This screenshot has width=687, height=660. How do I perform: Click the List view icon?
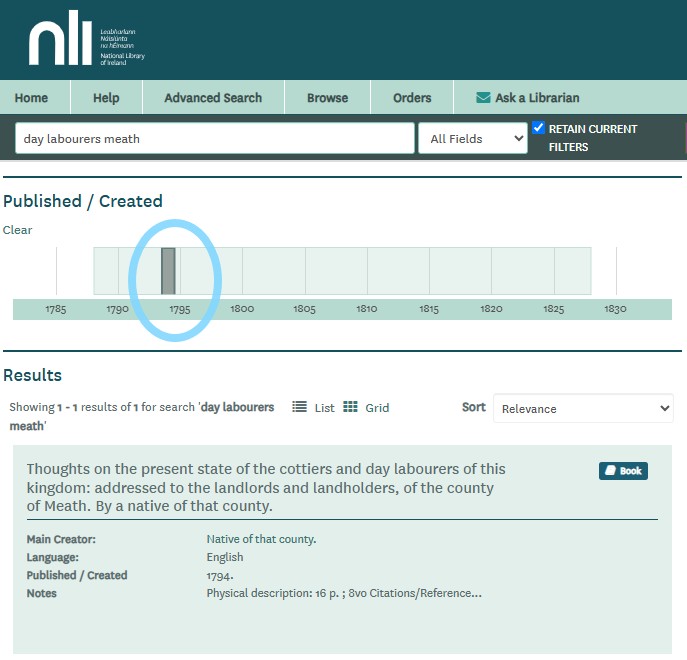[x=299, y=407]
